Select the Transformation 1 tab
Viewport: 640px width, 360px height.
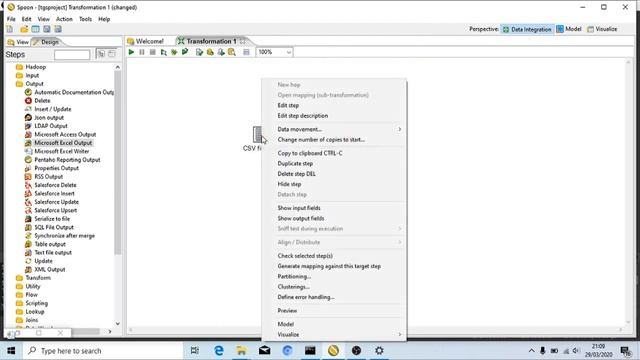[x=211, y=41]
